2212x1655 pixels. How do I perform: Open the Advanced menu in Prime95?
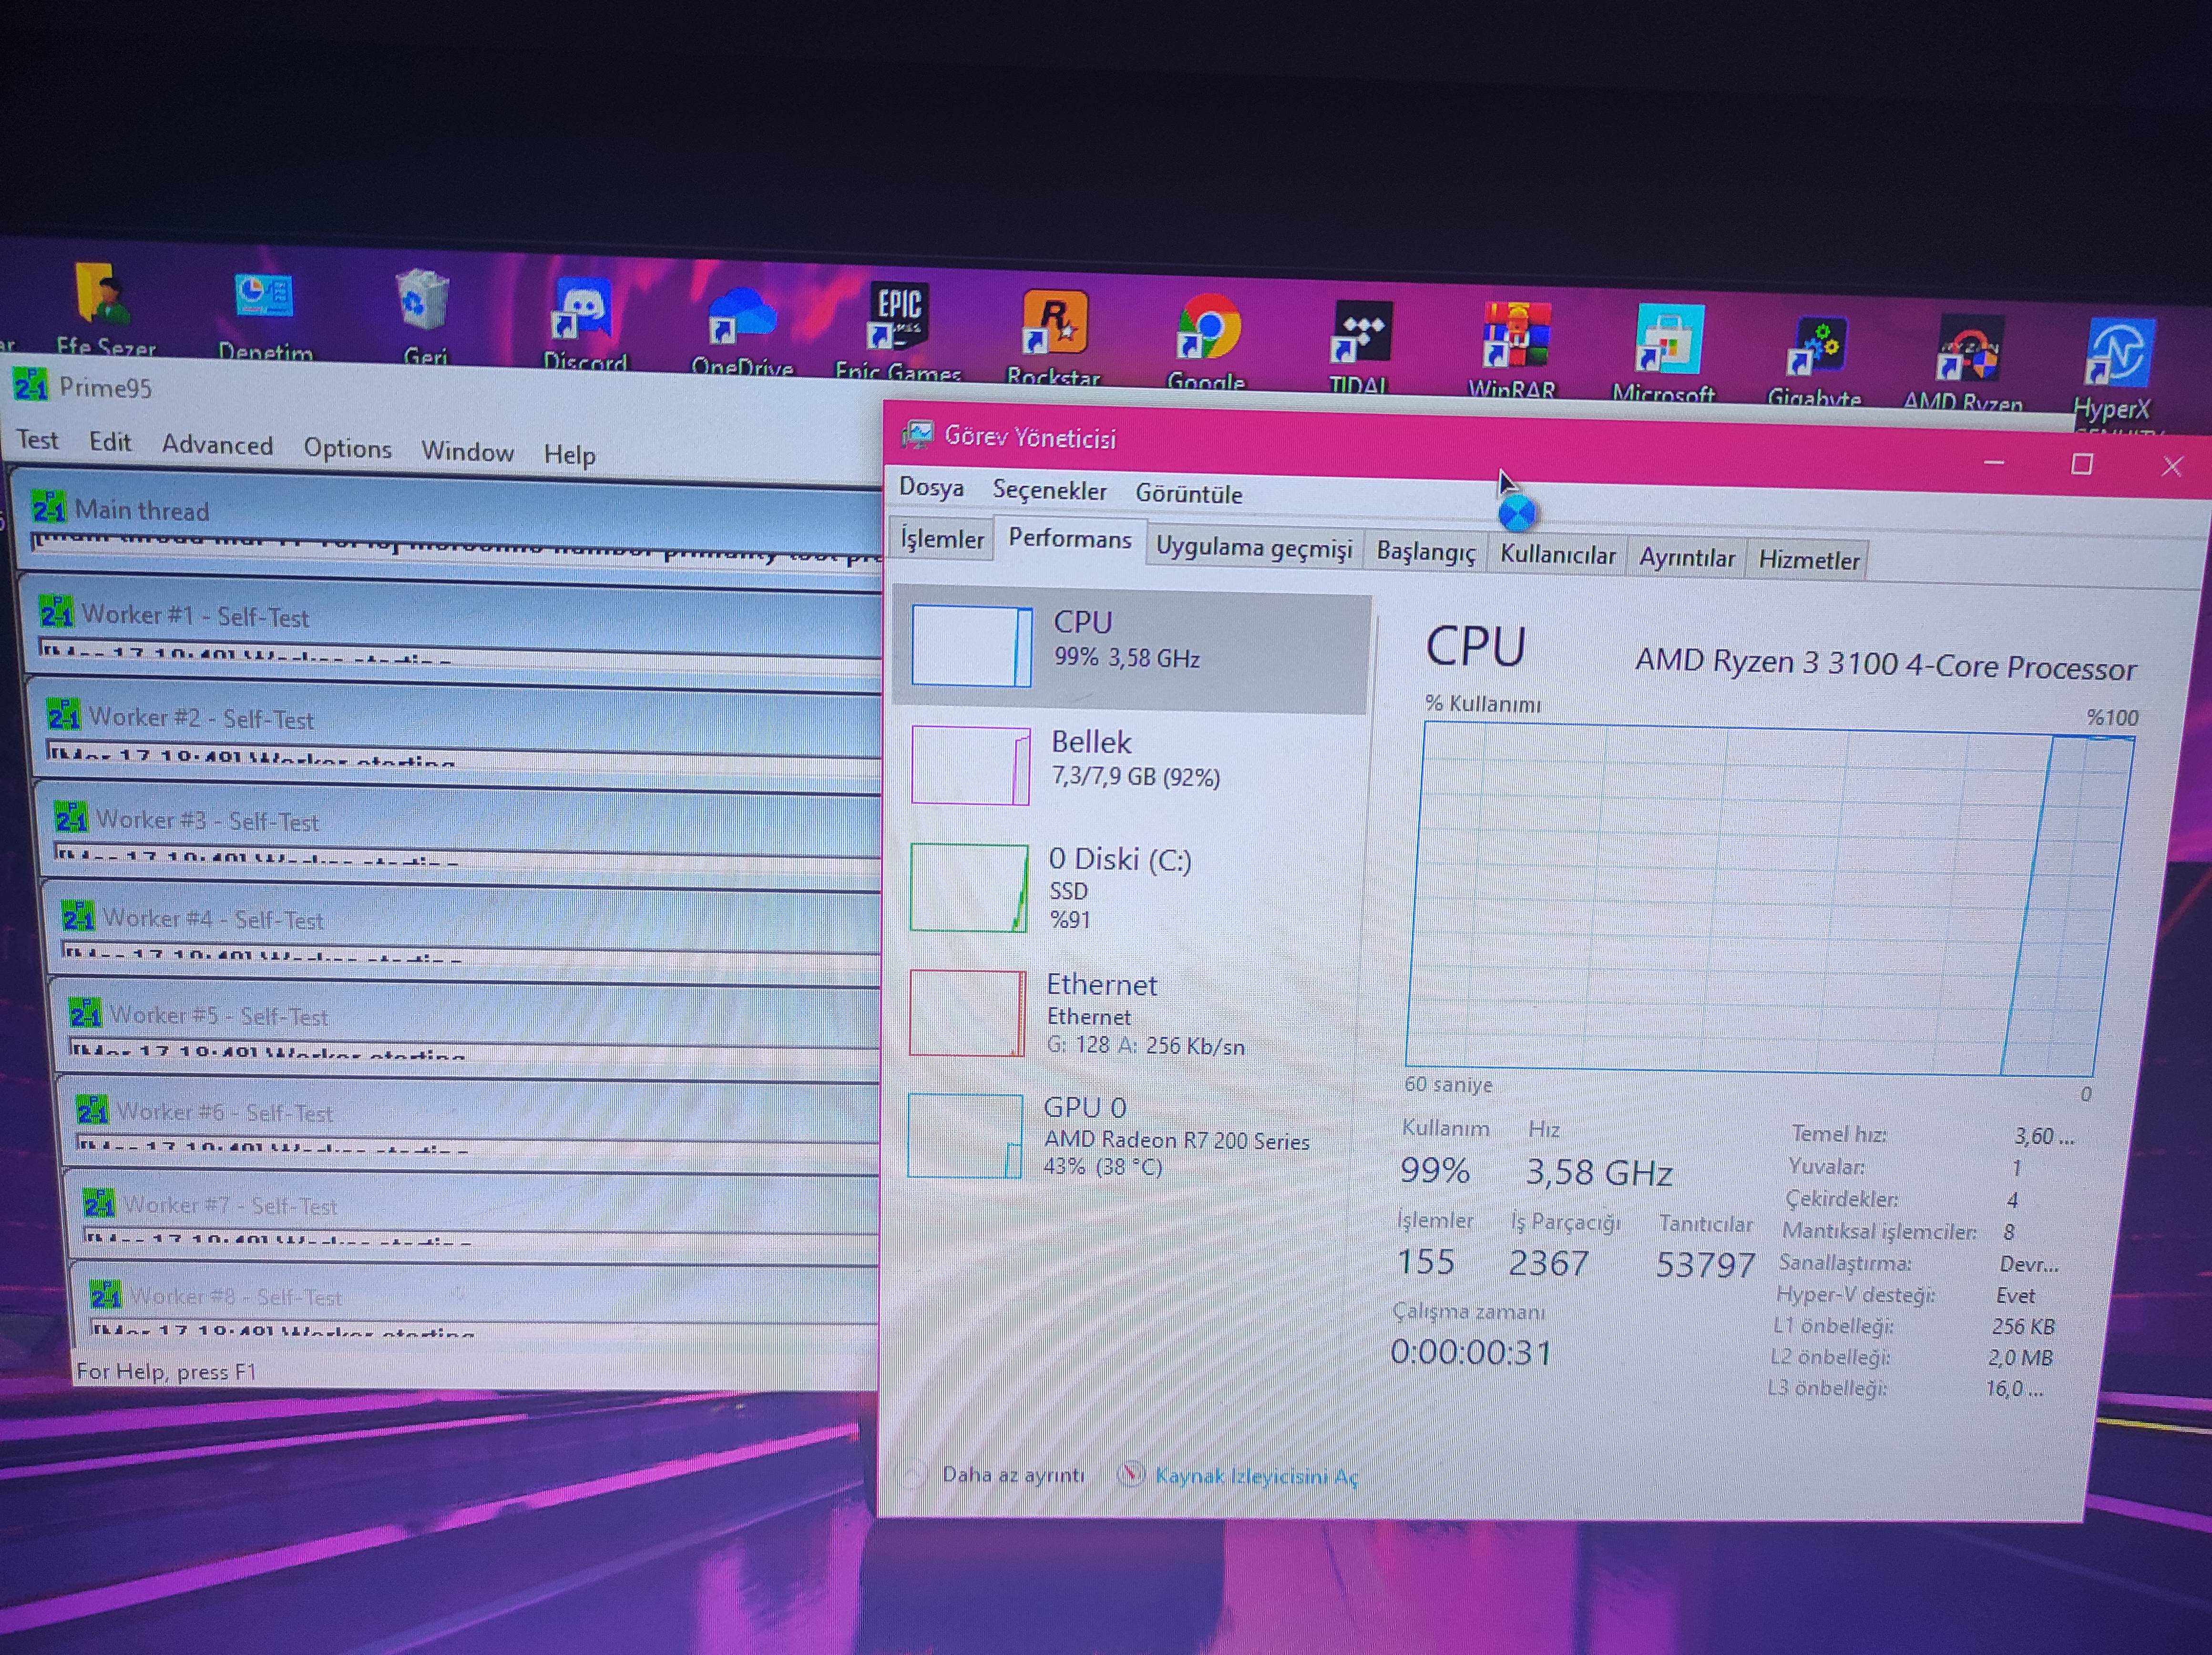click(217, 445)
